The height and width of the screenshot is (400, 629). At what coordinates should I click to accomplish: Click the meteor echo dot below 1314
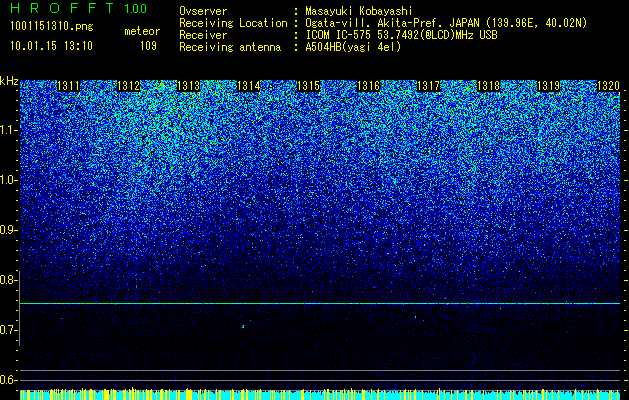pyautogui.click(x=243, y=326)
